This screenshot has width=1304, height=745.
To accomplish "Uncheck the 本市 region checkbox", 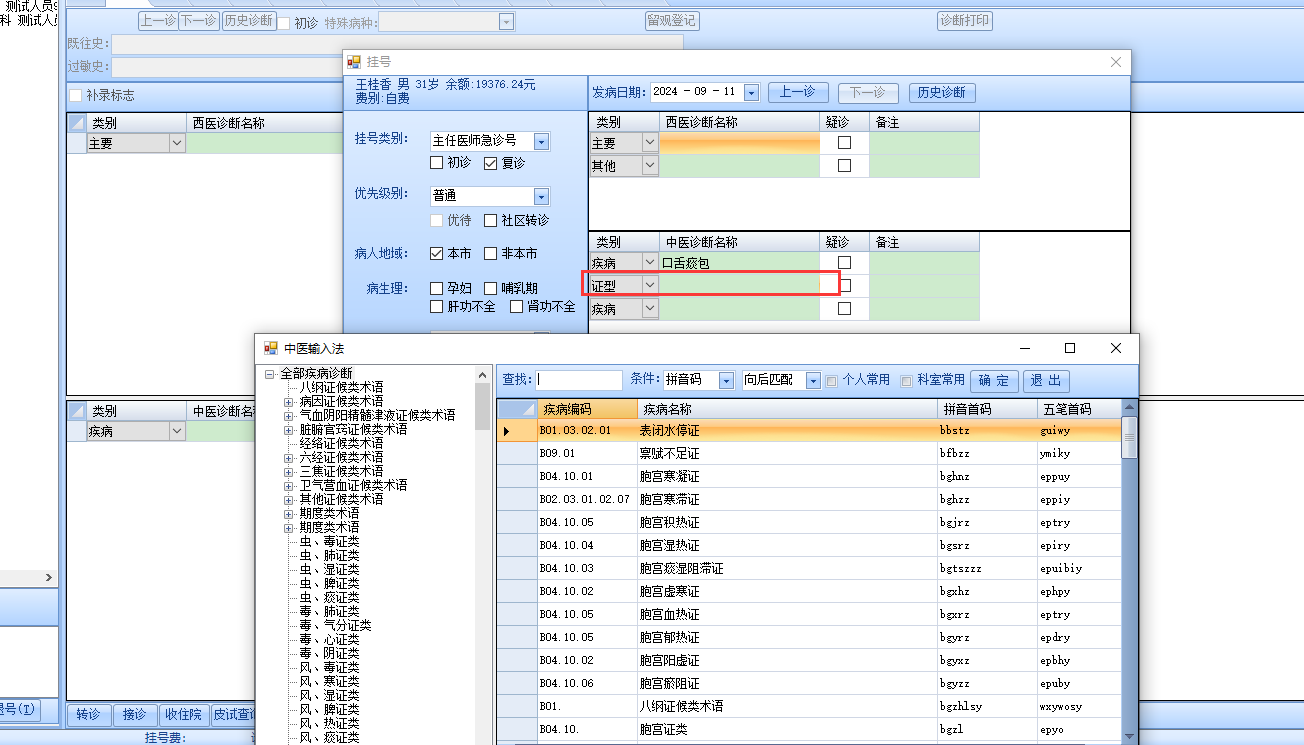I will (x=436, y=254).
